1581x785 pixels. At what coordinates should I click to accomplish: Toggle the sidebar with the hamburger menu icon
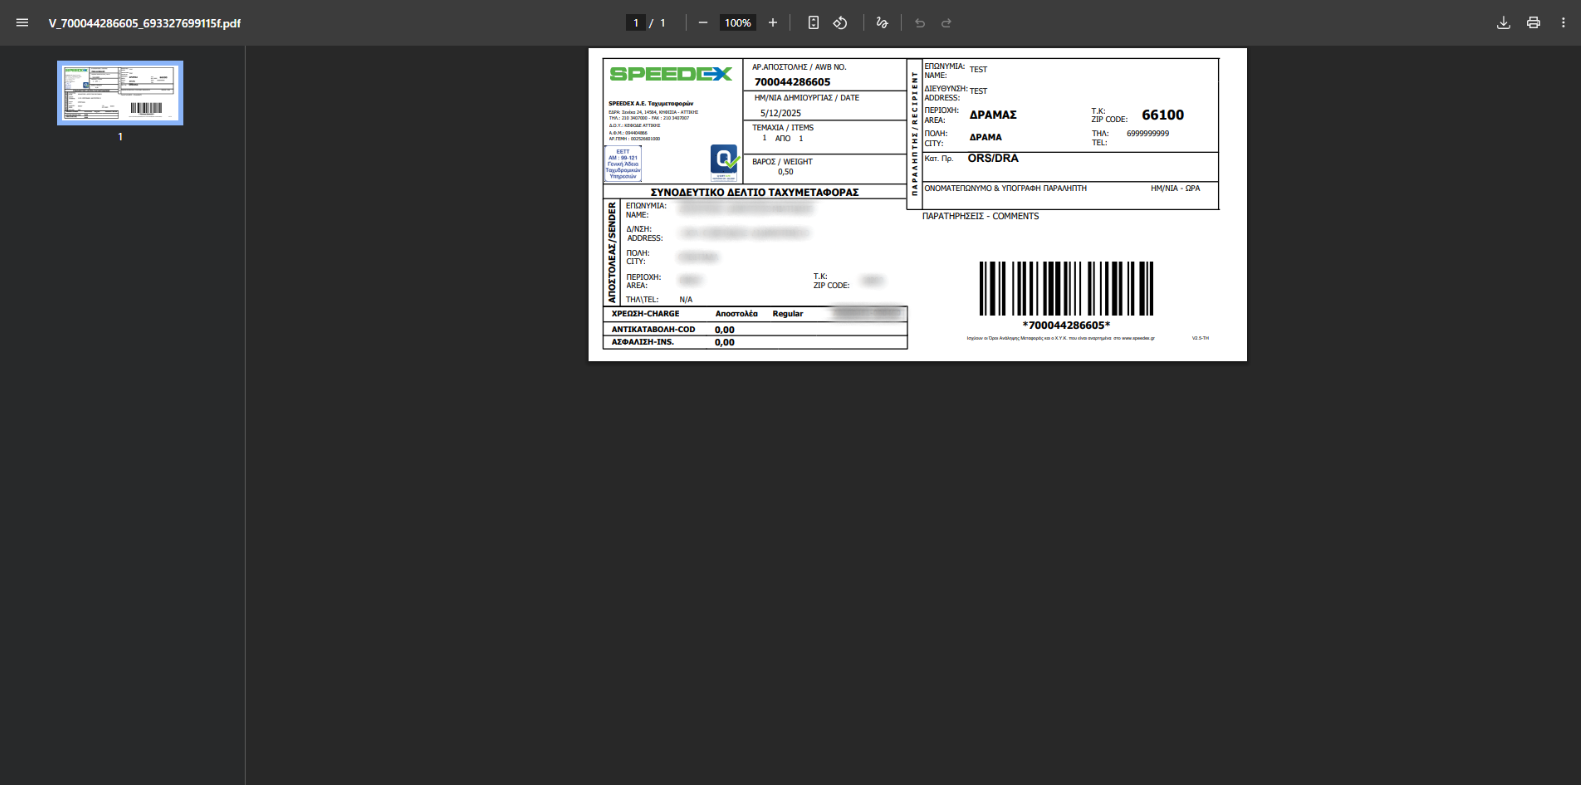[22, 23]
